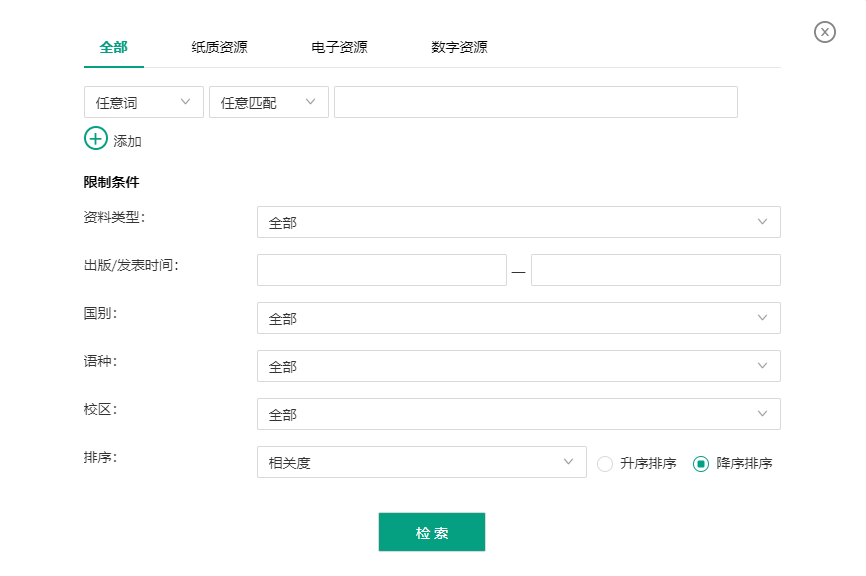Close the advanced search dialog
The height and width of the screenshot is (576, 866).
[825, 32]
